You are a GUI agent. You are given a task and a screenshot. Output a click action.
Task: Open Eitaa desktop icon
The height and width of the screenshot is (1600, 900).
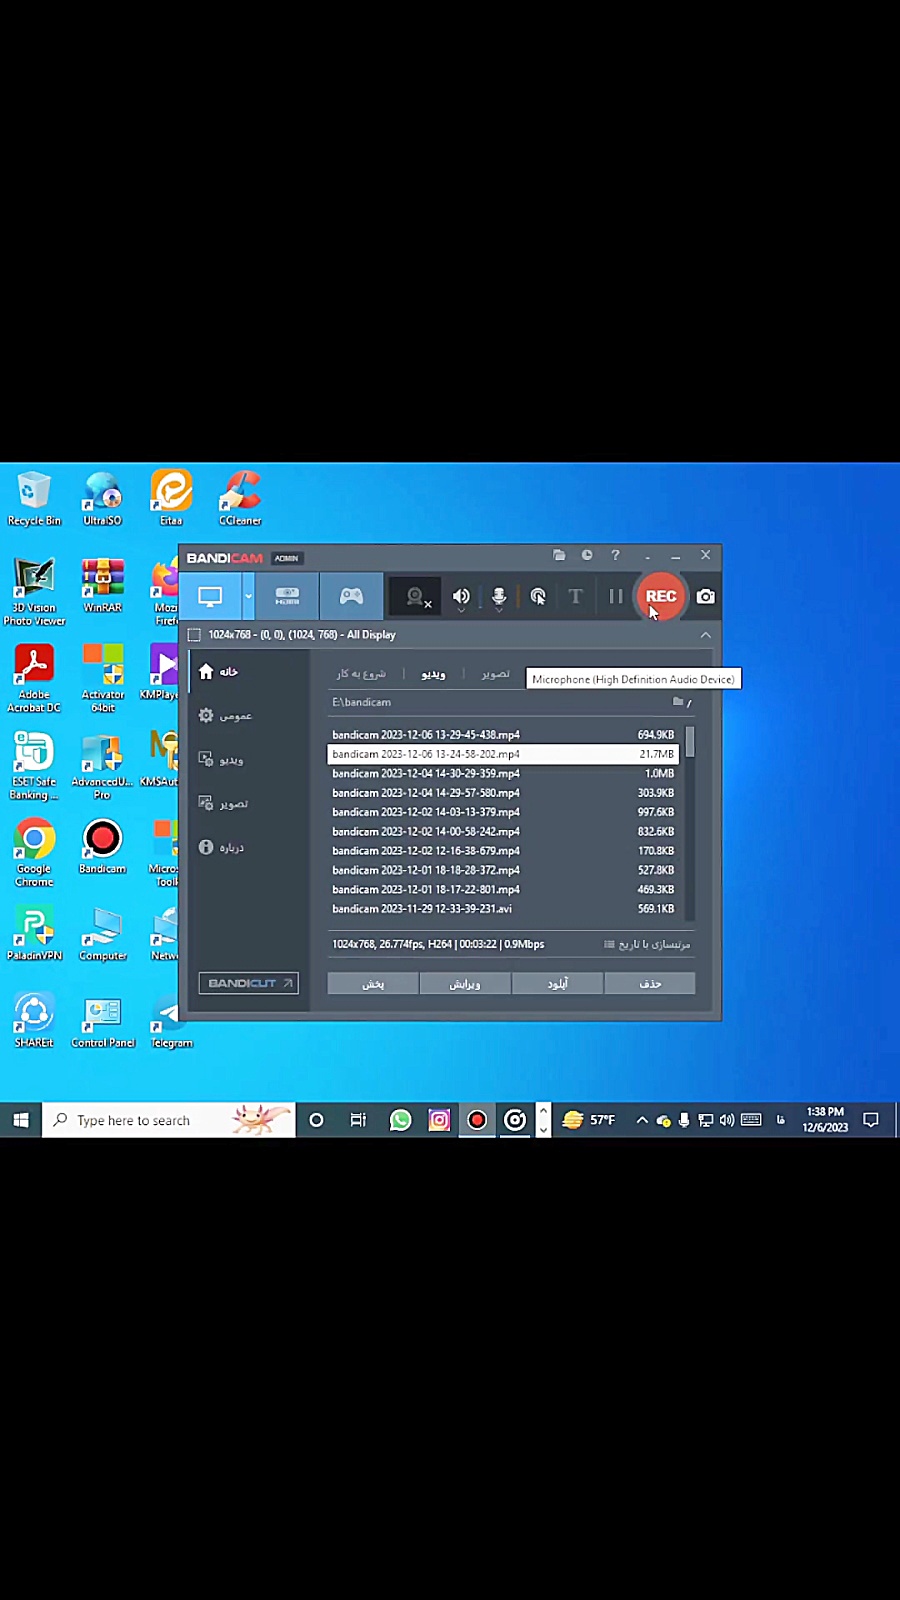171,499
